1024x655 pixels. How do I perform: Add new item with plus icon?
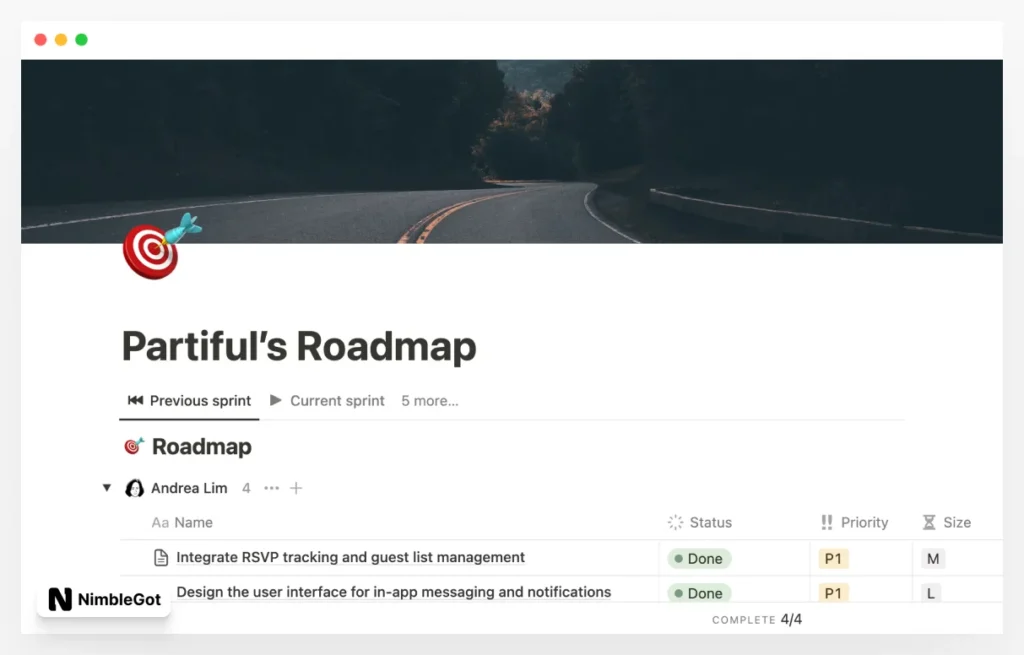point(296,488)
